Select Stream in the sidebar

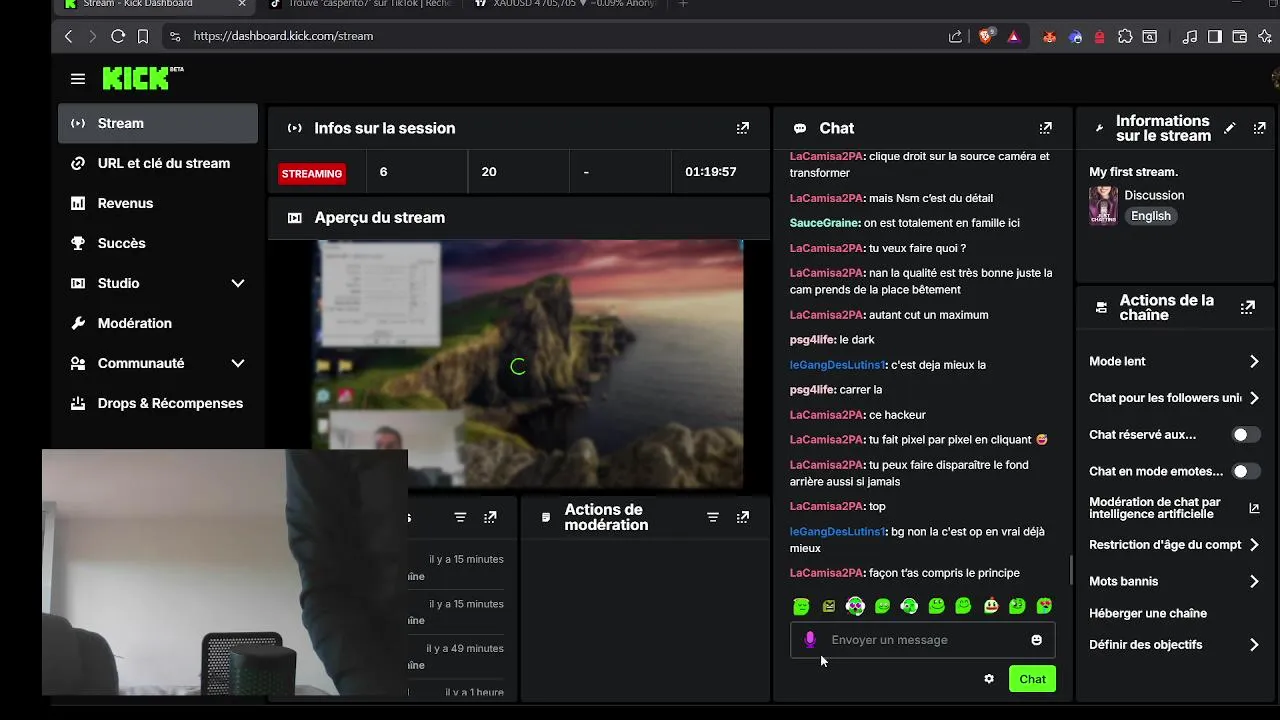coord(157,123)
